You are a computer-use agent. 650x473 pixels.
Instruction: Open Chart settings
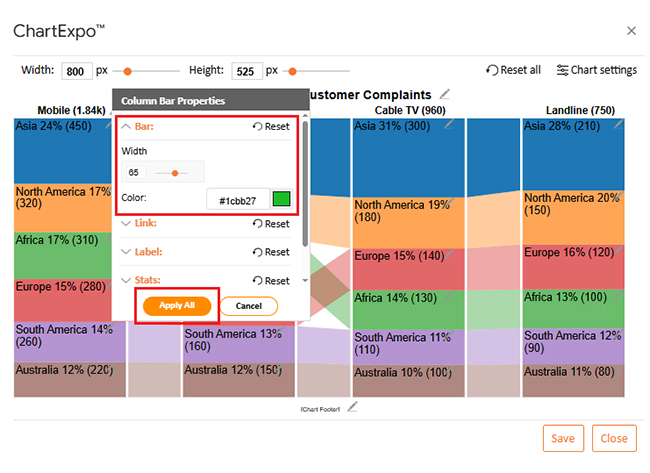pos(596,70)
